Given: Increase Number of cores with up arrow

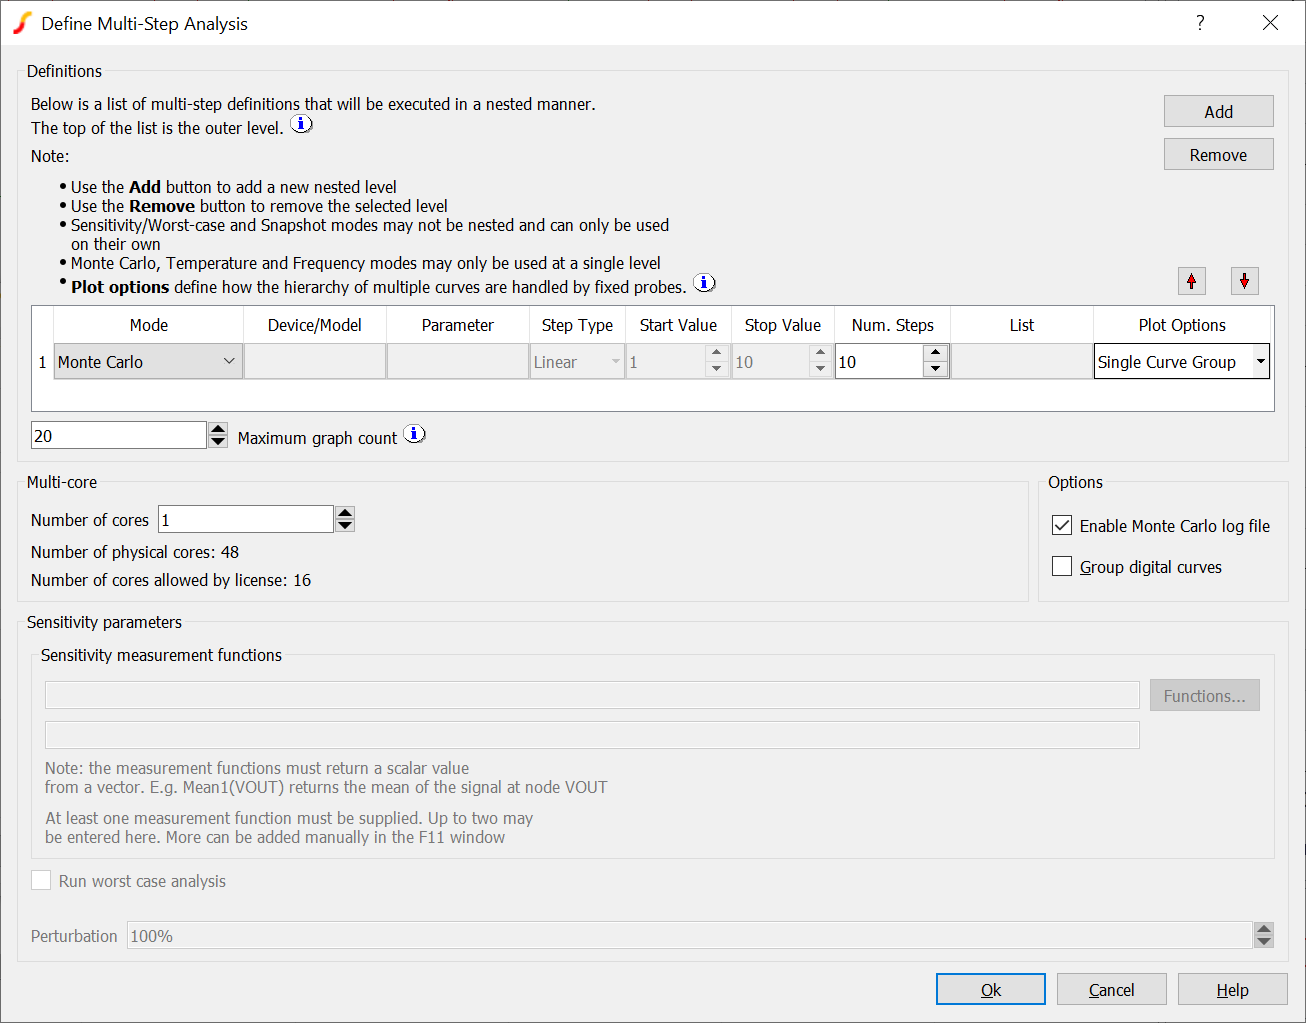Looking at the screenshot, I should (345, 513).
